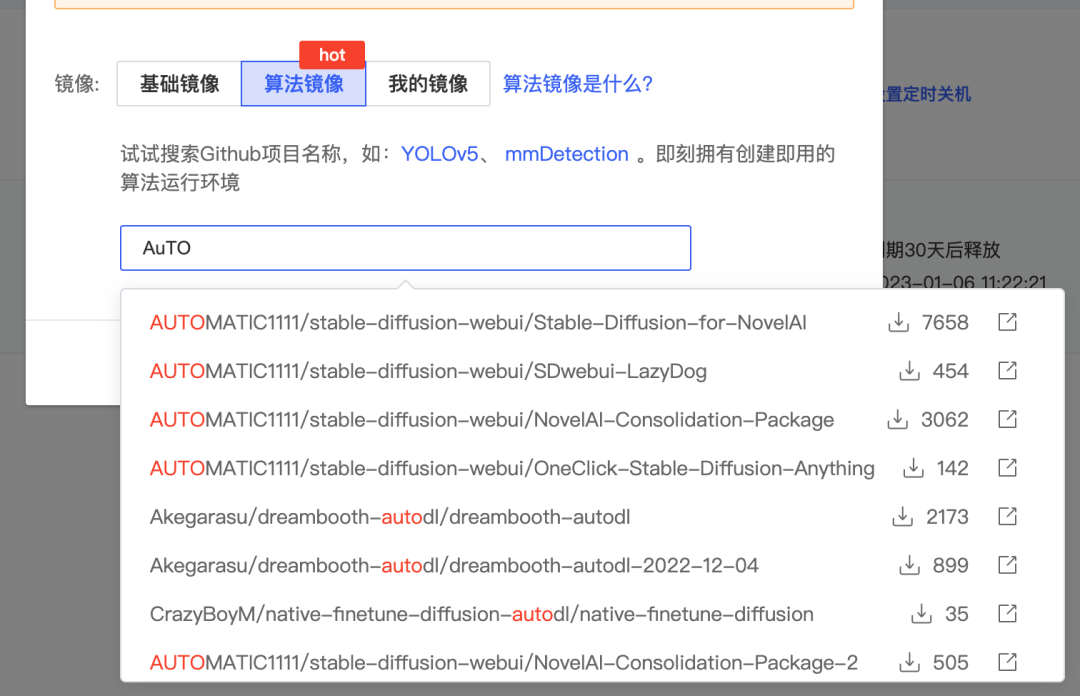Open external link for OneClick-Stable-Diffusion-Anything

[1007, 467]
